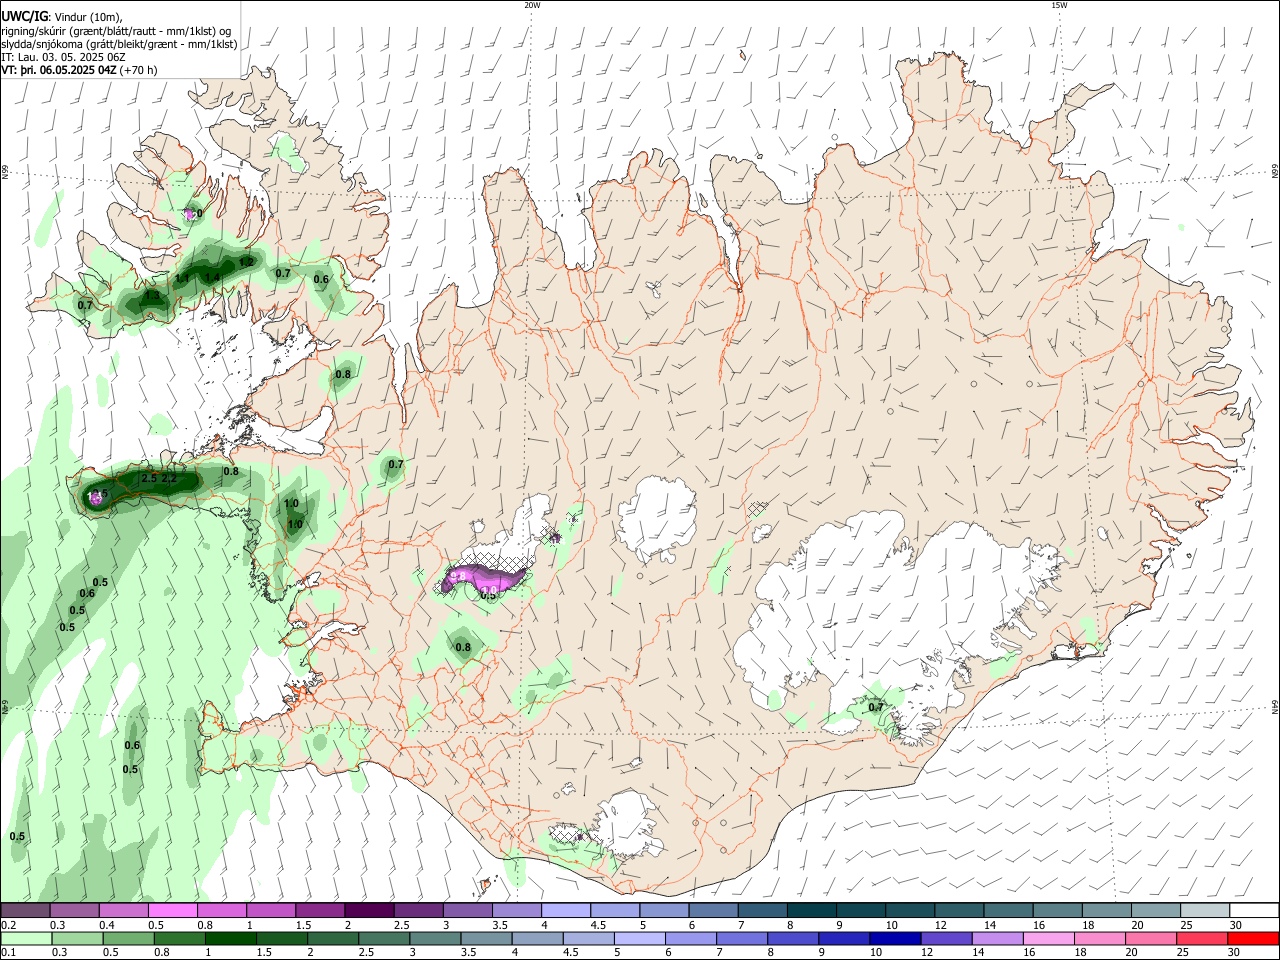Click the 15W longitude label at the top
Image resolution: width=1280 pixels, height=960 pixels.
[1059, 5]
